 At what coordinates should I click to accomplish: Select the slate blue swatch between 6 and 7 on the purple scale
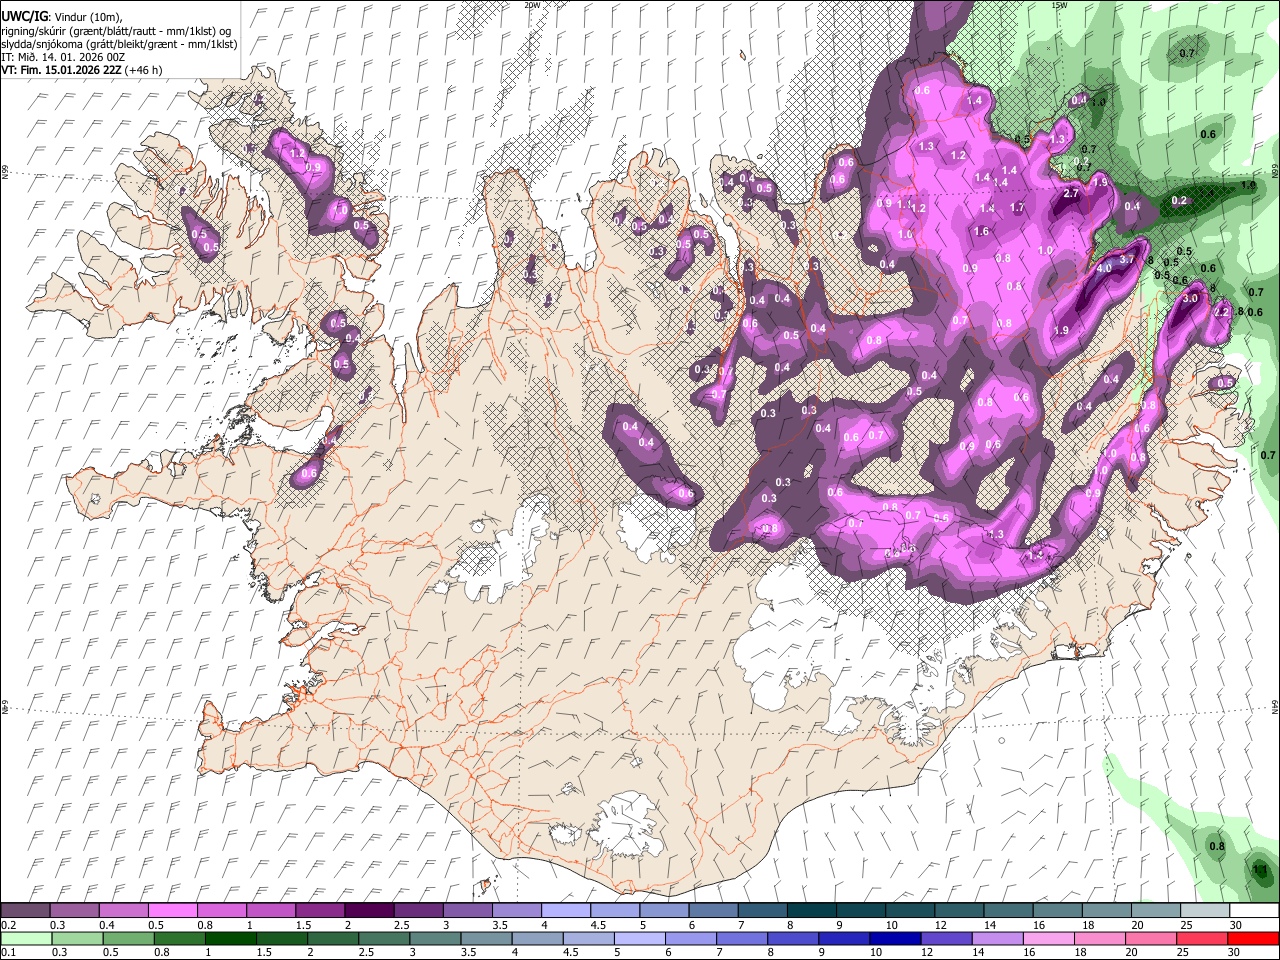[715, 911]
